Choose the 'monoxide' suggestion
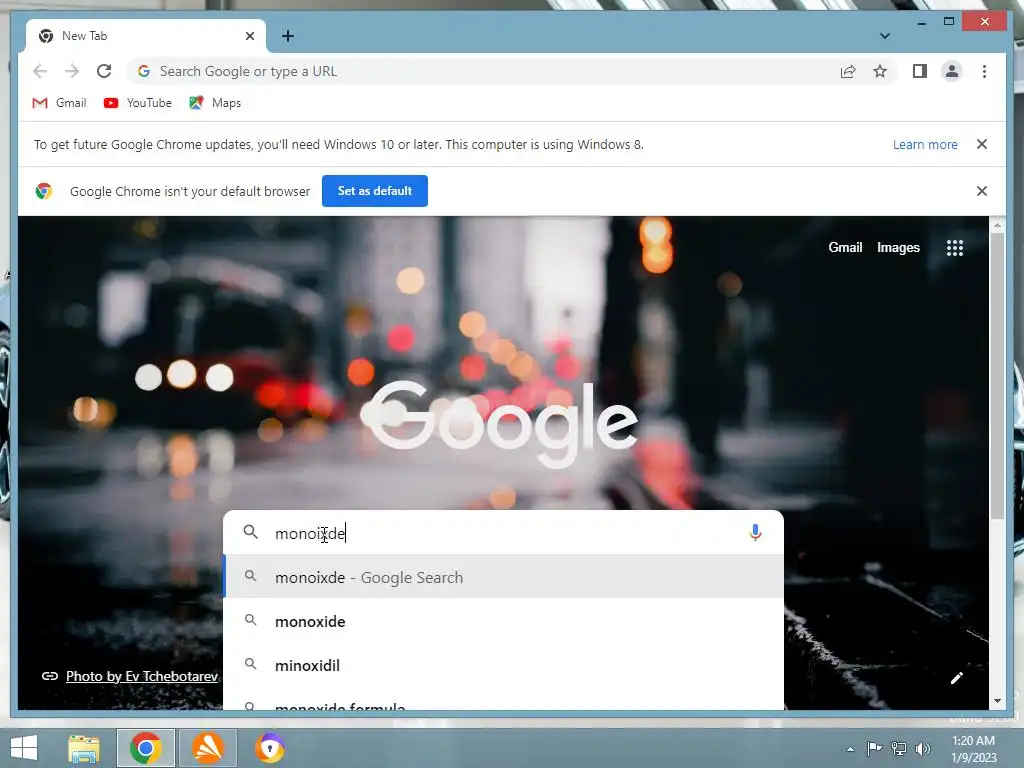This screenshot has width=1024, height=768. pyautogui.click(x=504, y=621)
